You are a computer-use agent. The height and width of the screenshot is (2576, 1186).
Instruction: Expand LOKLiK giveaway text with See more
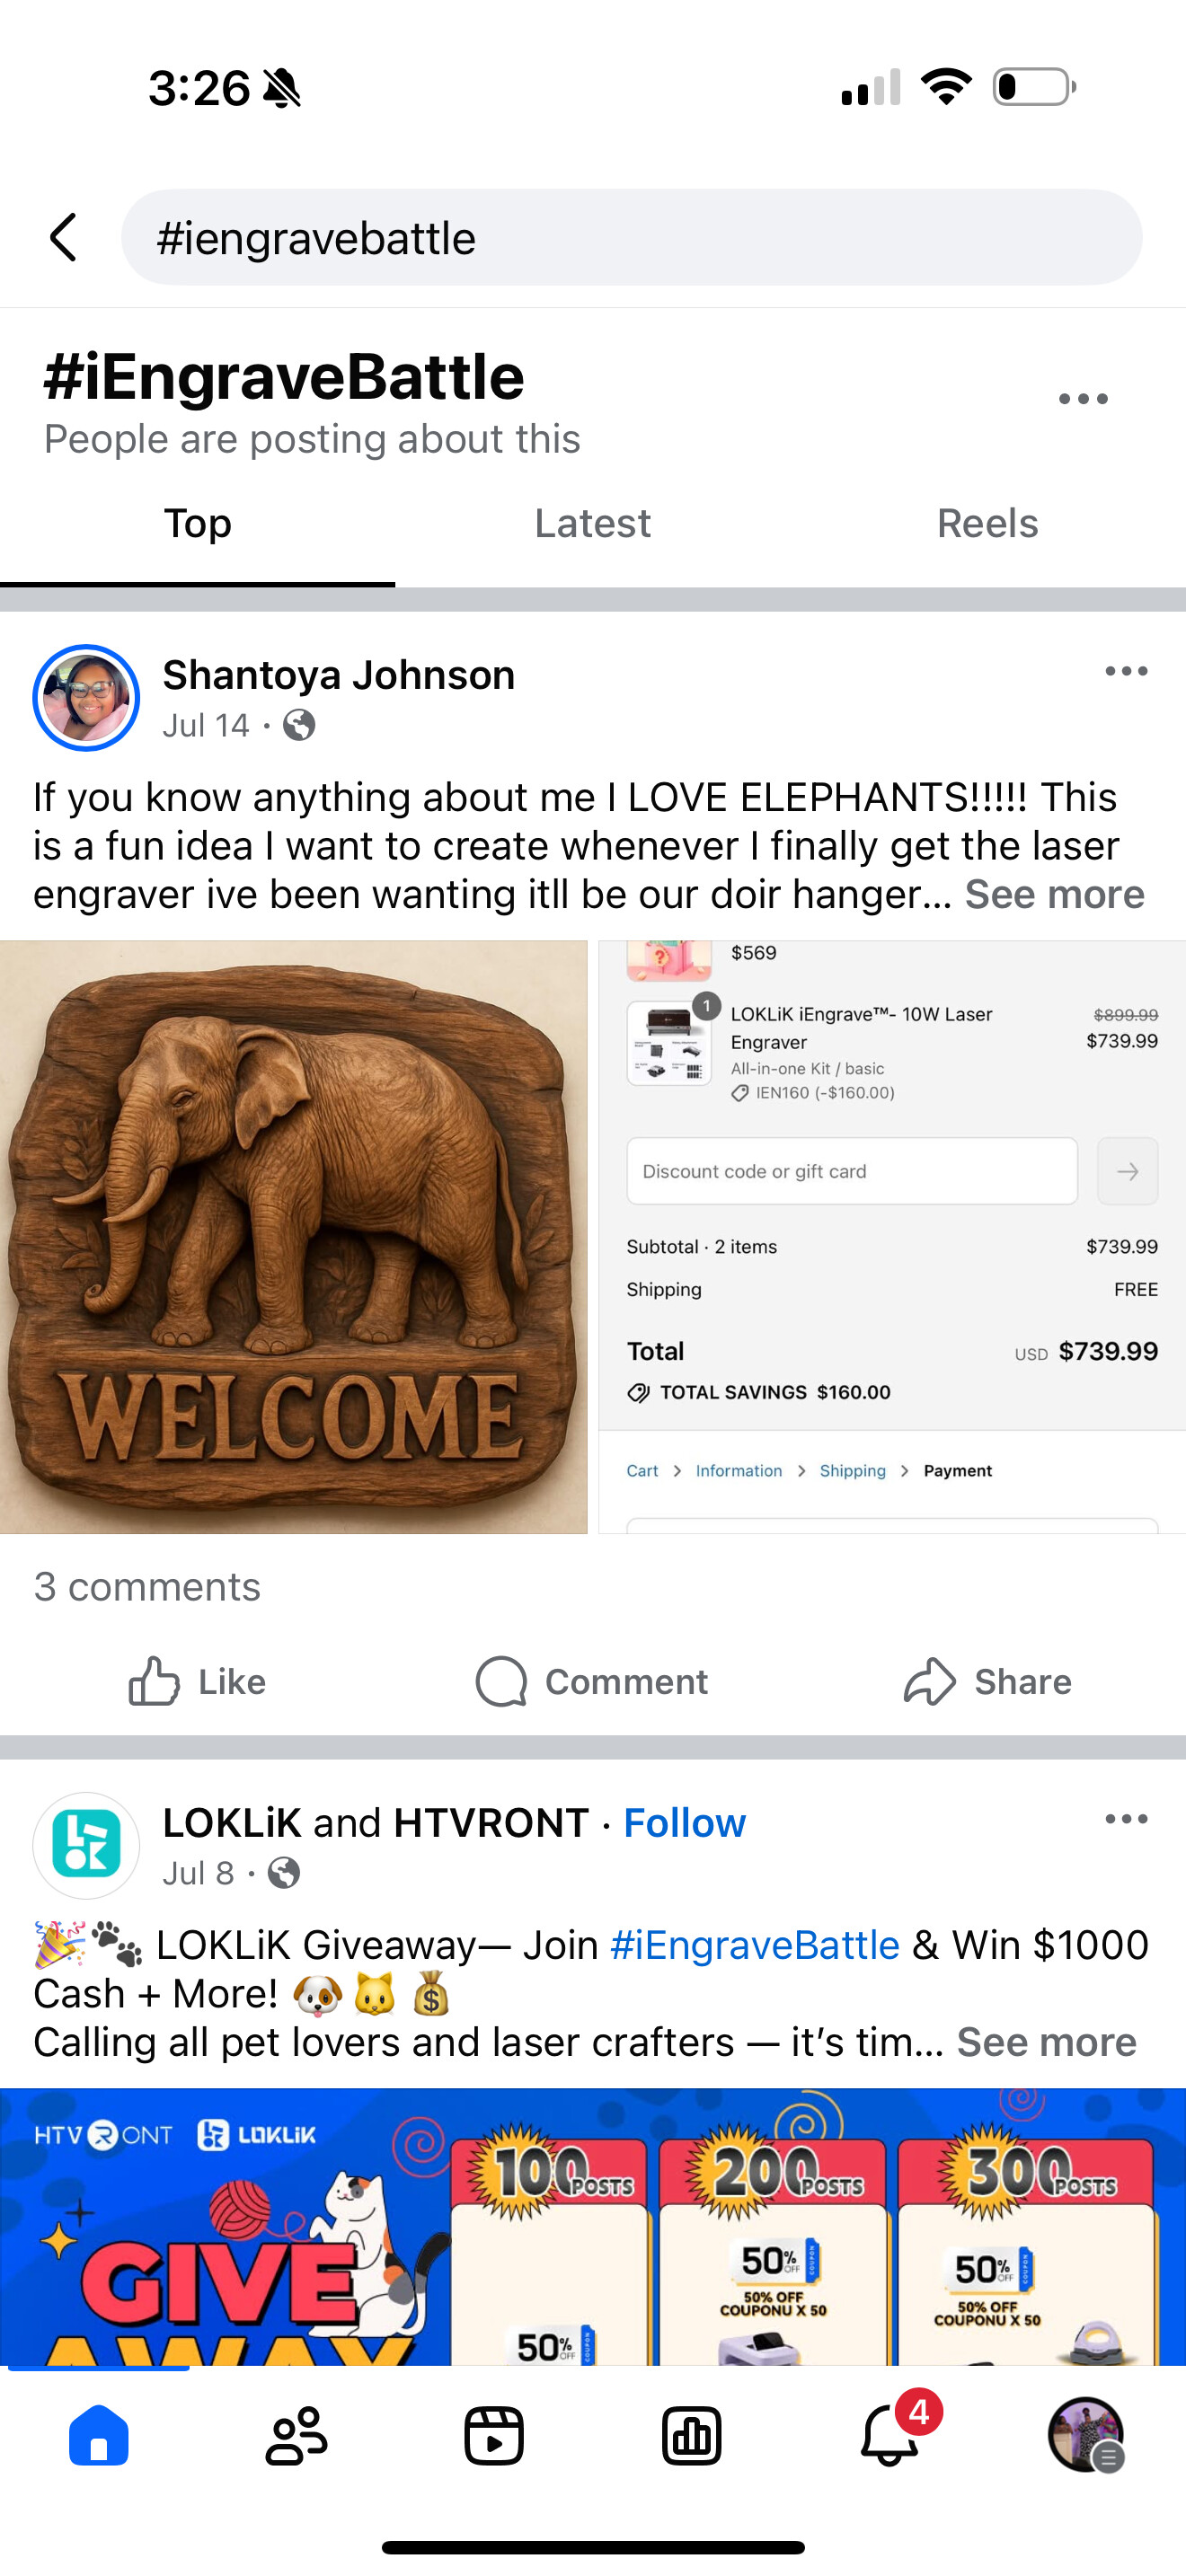(1046, 2043)
